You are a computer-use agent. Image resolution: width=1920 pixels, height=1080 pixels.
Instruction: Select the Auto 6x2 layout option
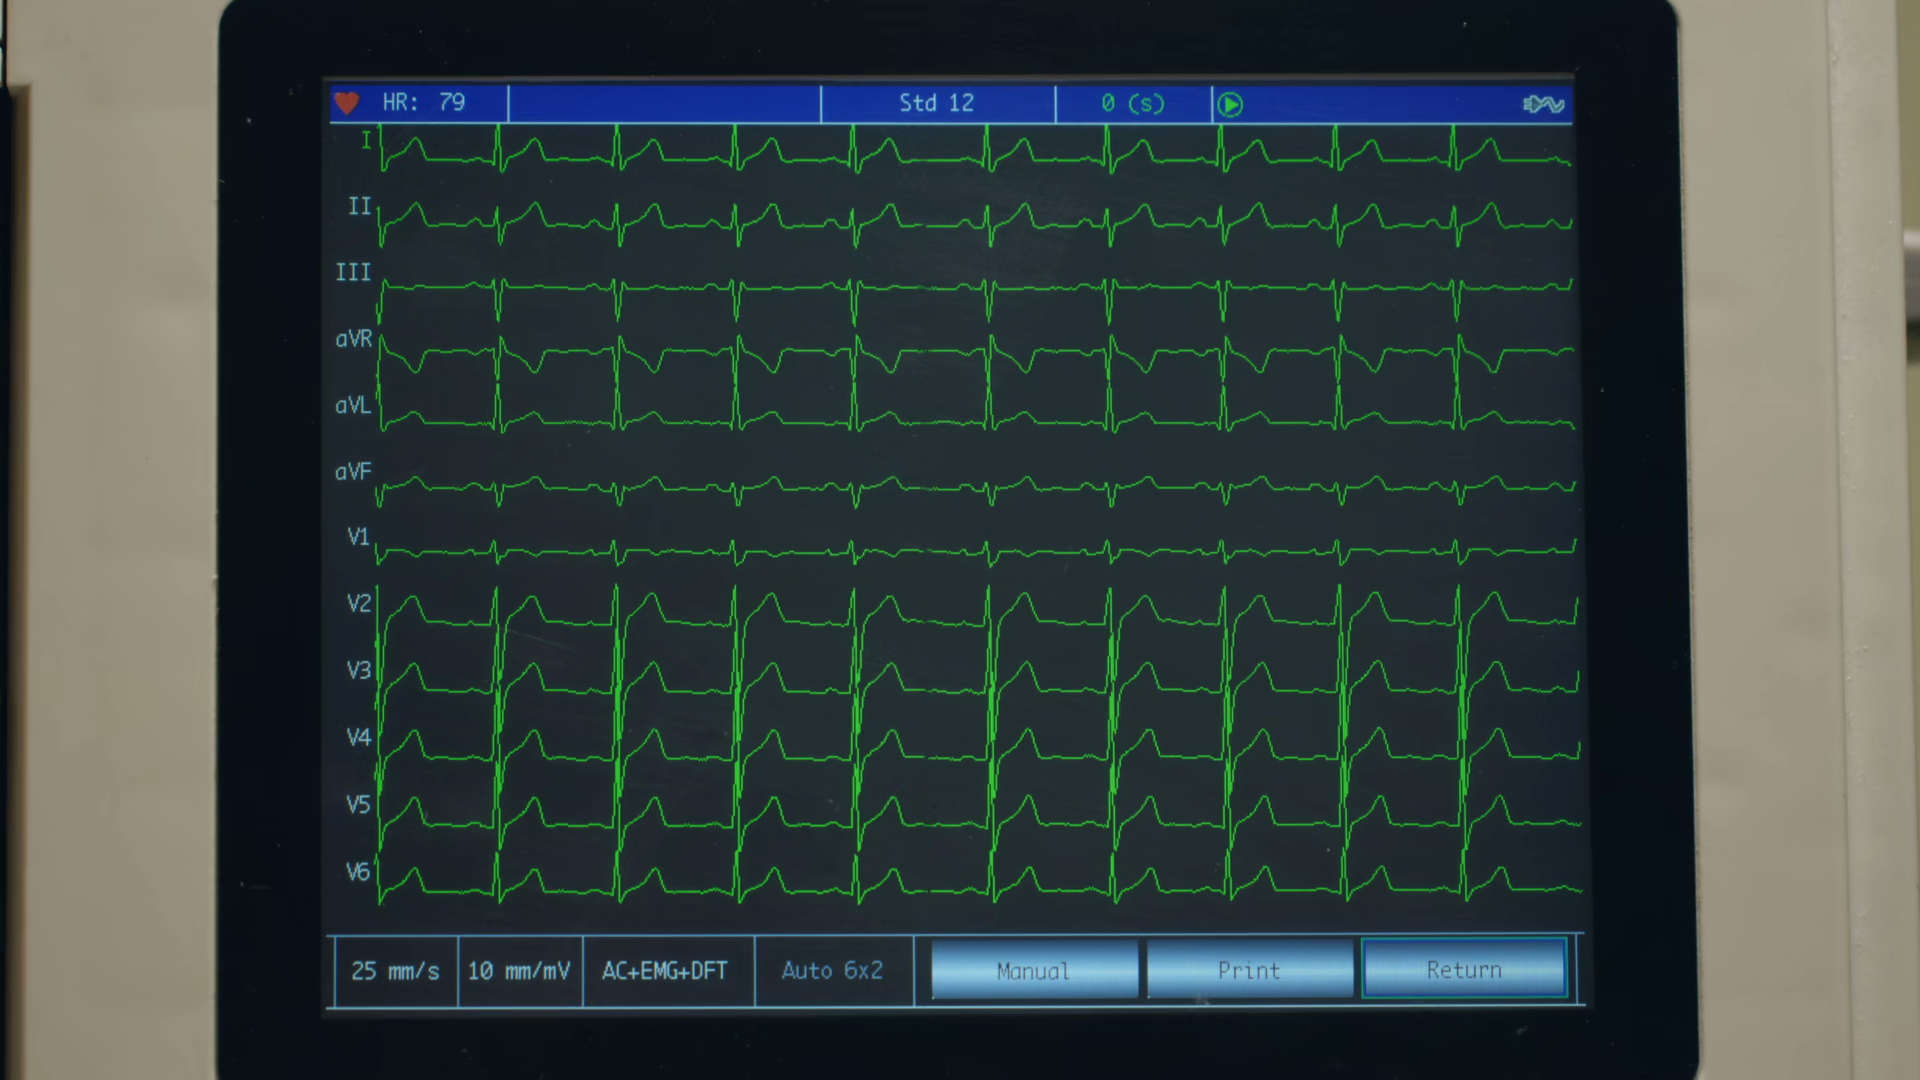click(x=832, y=971)
